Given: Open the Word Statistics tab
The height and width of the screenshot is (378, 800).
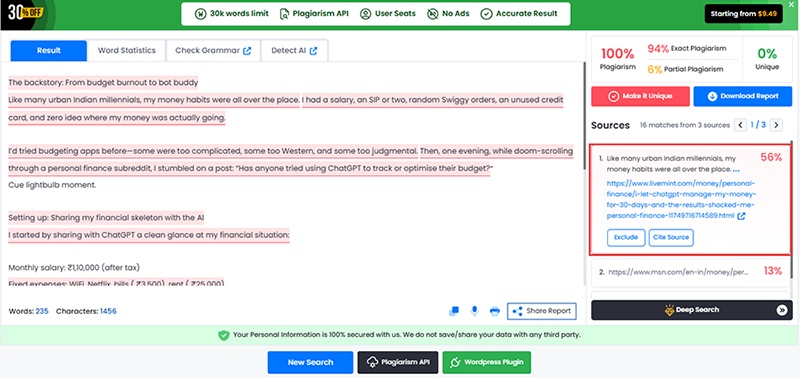Looking at the screenshot, I should (127, 51).
